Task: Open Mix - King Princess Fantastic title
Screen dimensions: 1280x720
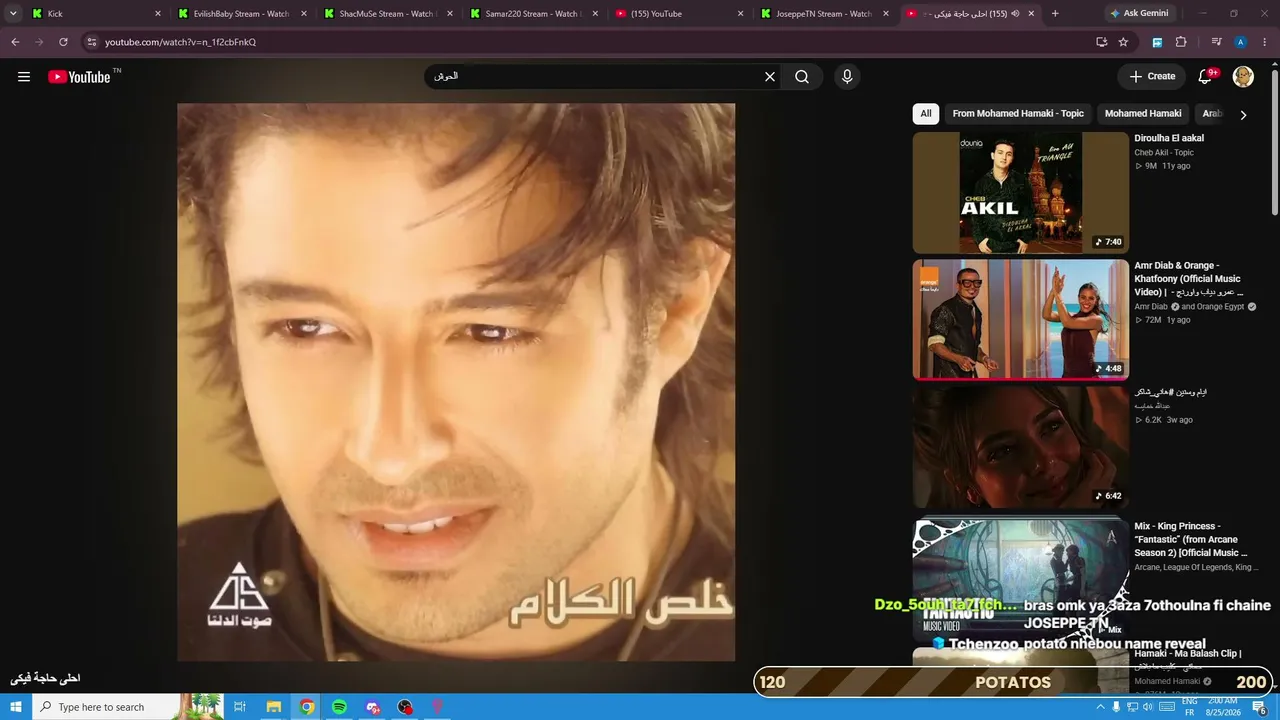Action: (1191, 540)
